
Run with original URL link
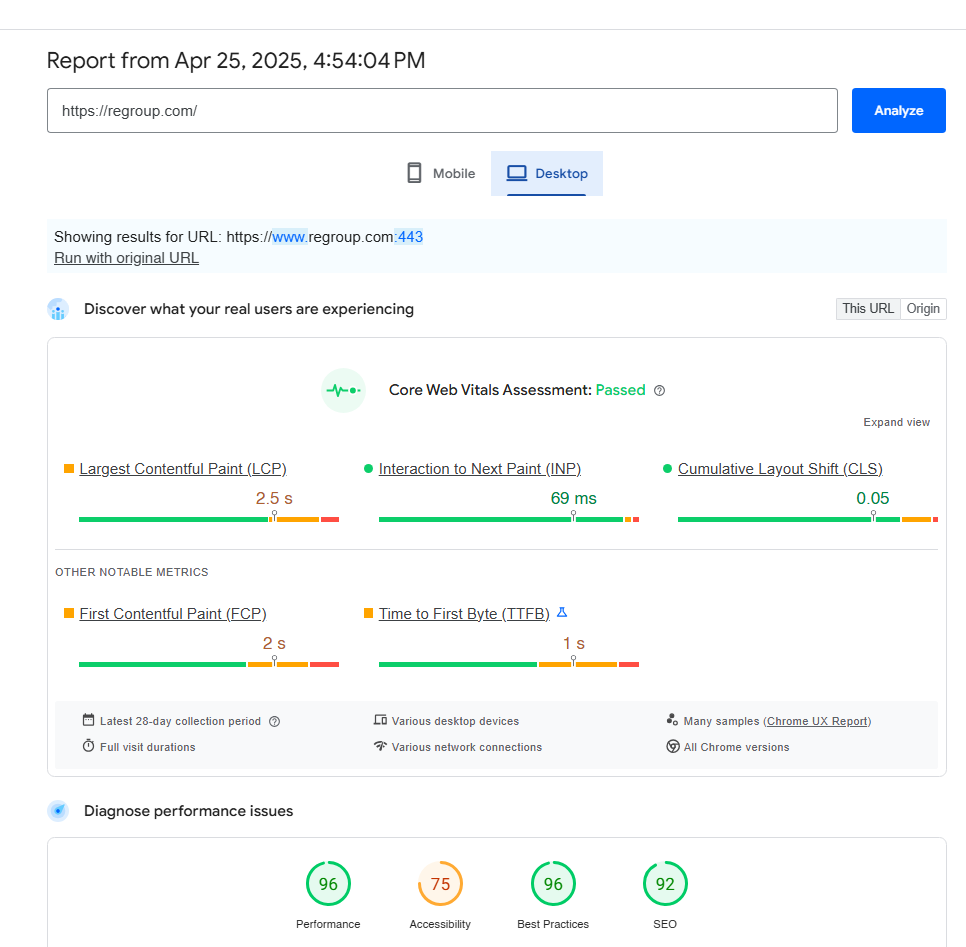tap(126, 258)
